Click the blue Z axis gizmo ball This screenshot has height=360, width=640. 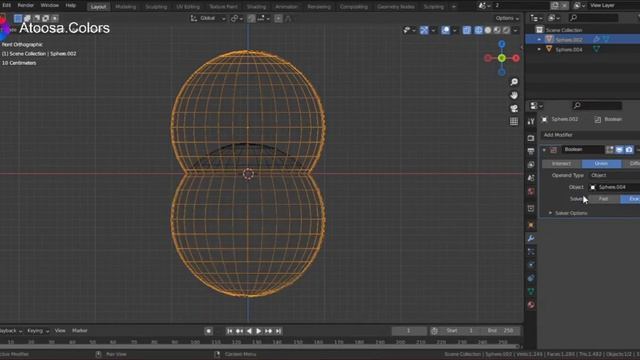(502, 44)
